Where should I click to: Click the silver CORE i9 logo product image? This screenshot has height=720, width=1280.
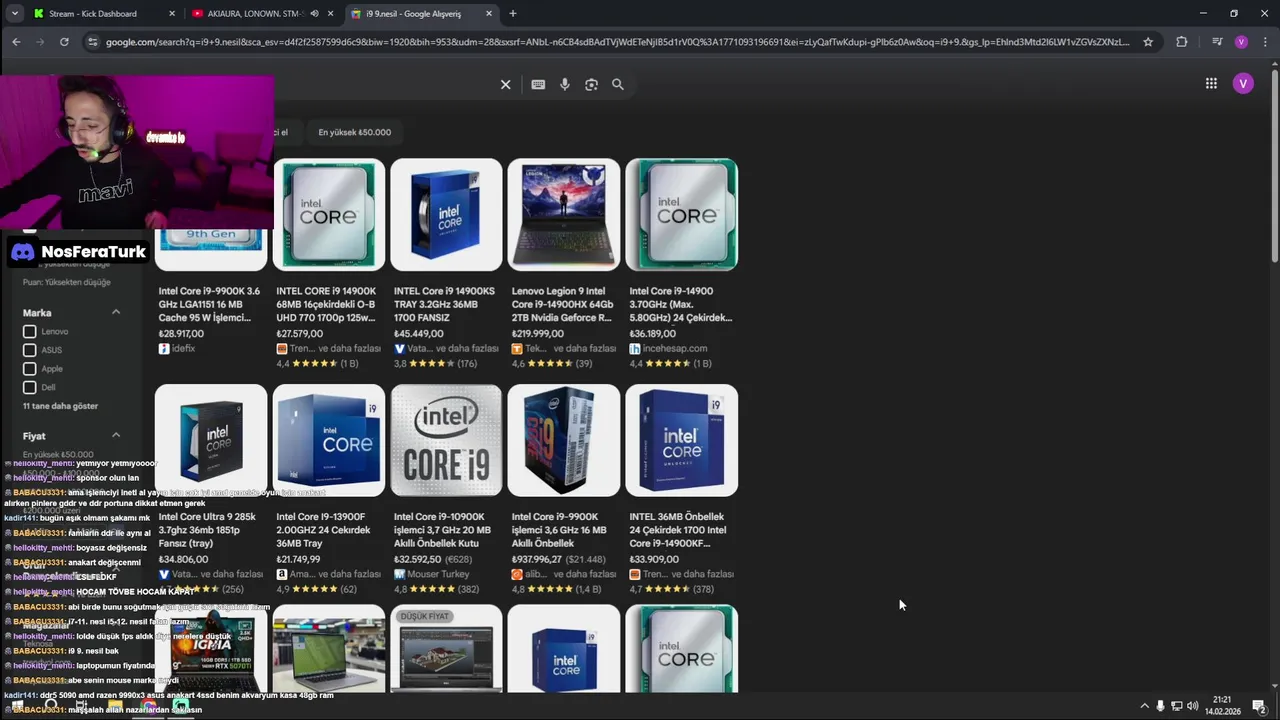click(446, 440)
